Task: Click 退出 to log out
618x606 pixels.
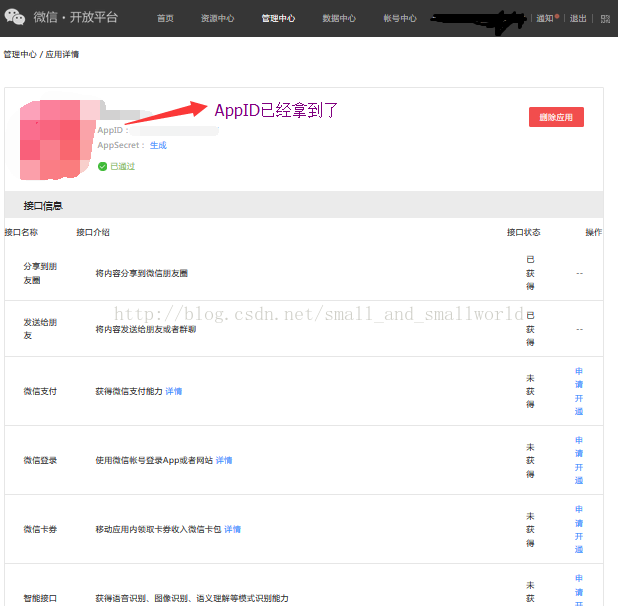Action: coord(578,19)
